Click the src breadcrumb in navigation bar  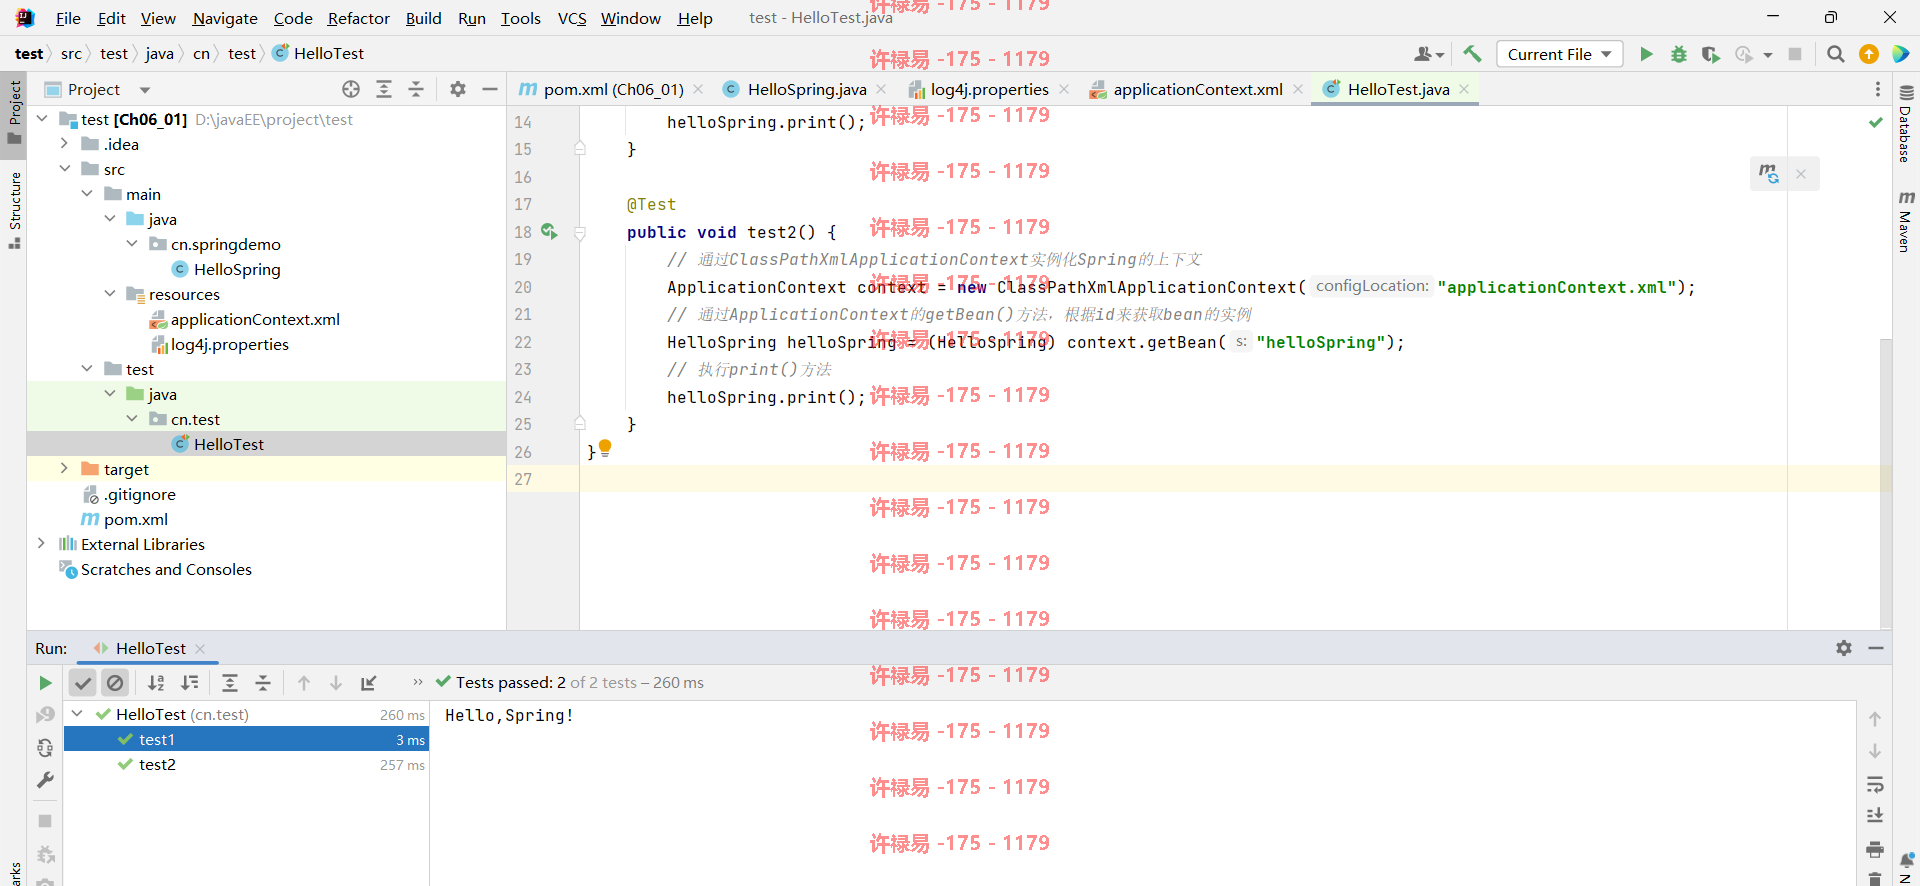(71, 54)
